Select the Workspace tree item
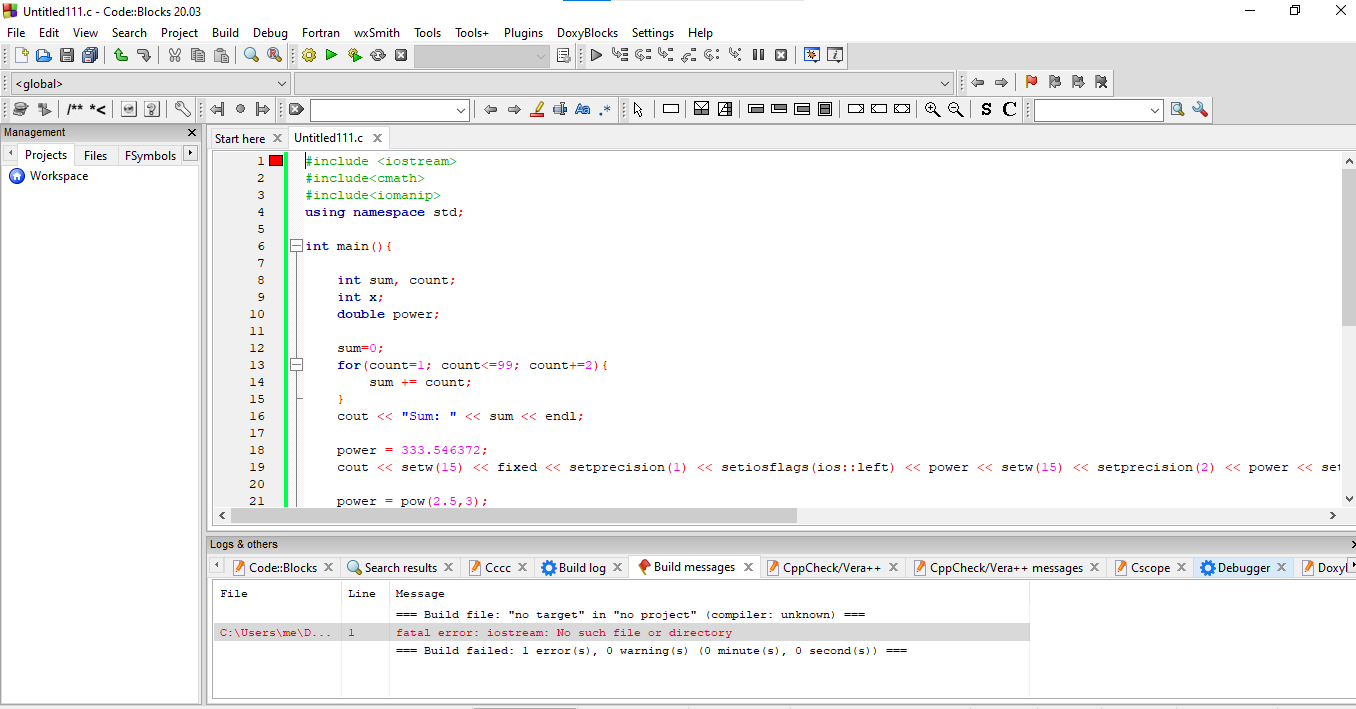1356x709 pixels. coord(58,176)
